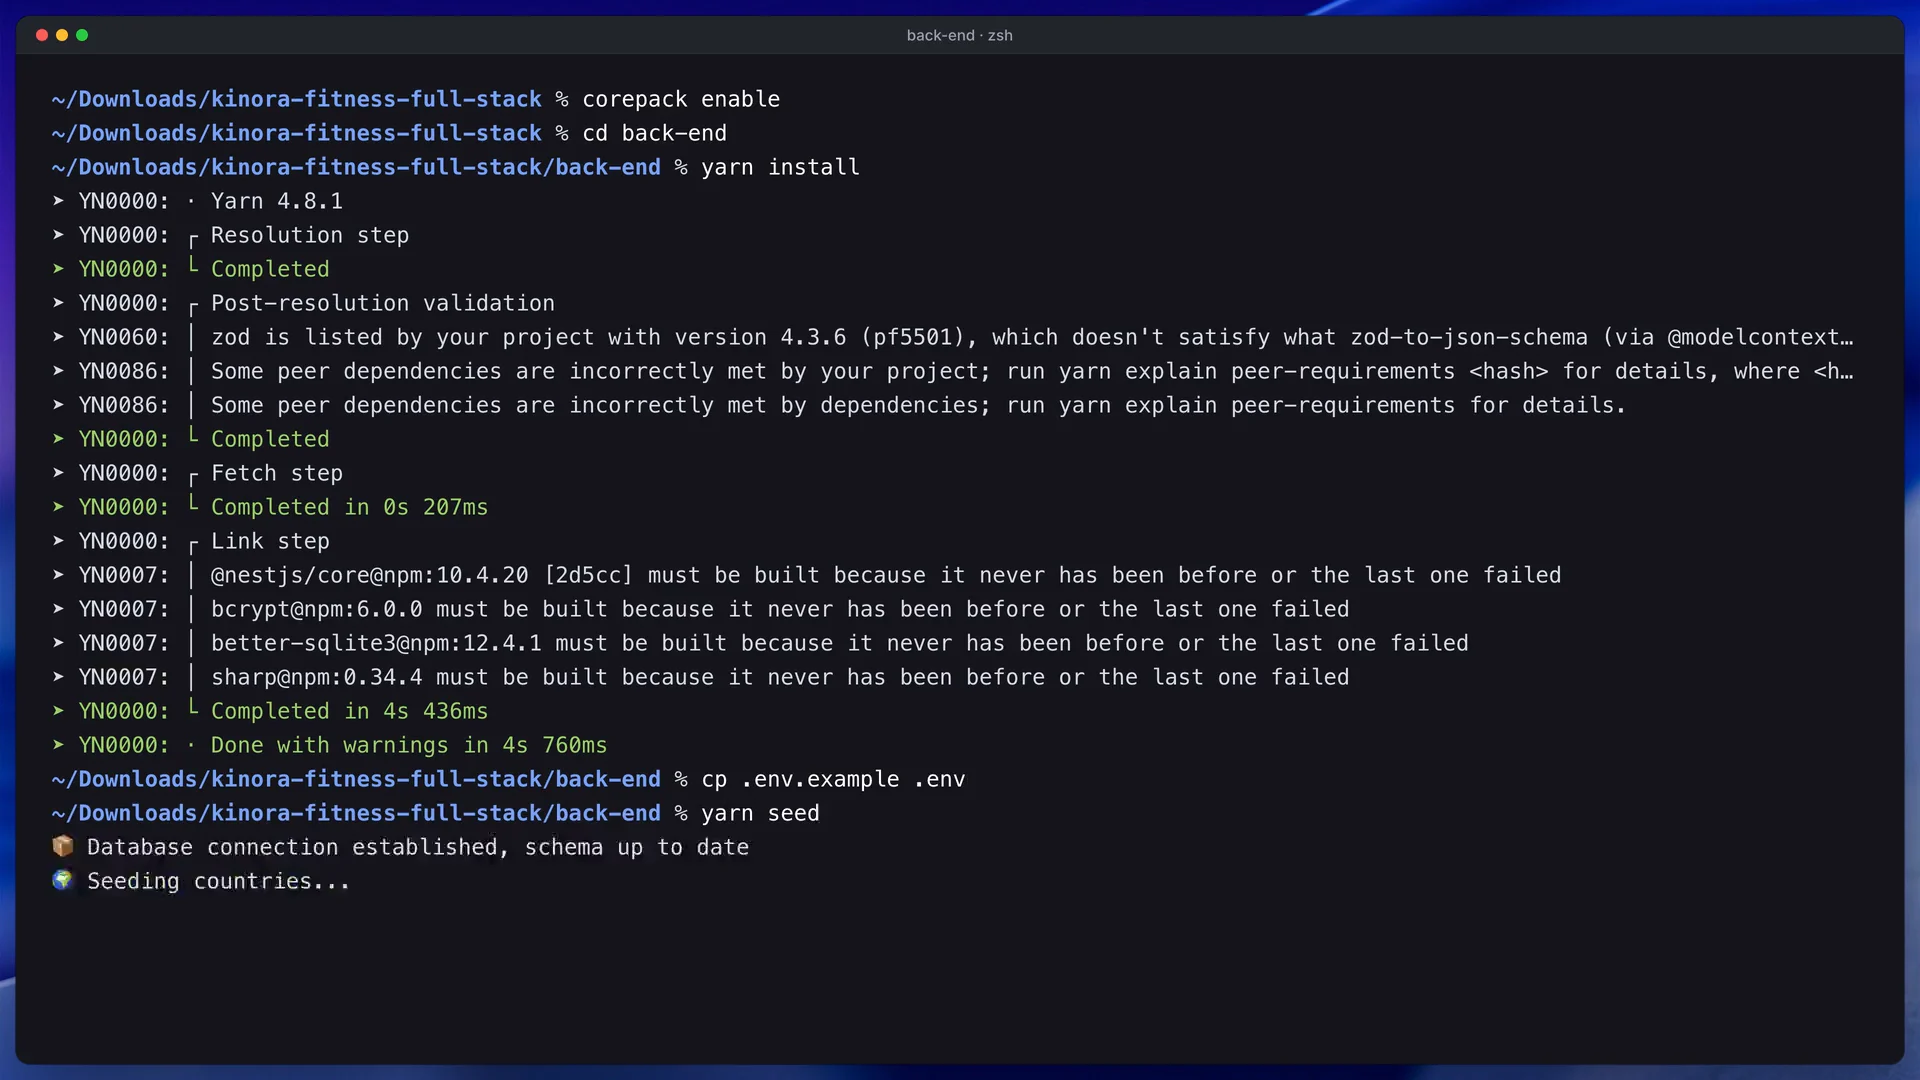Click the 'corepack enable' command text
This screenshot has height=1080, width=1920.
[x=681, y=99]
